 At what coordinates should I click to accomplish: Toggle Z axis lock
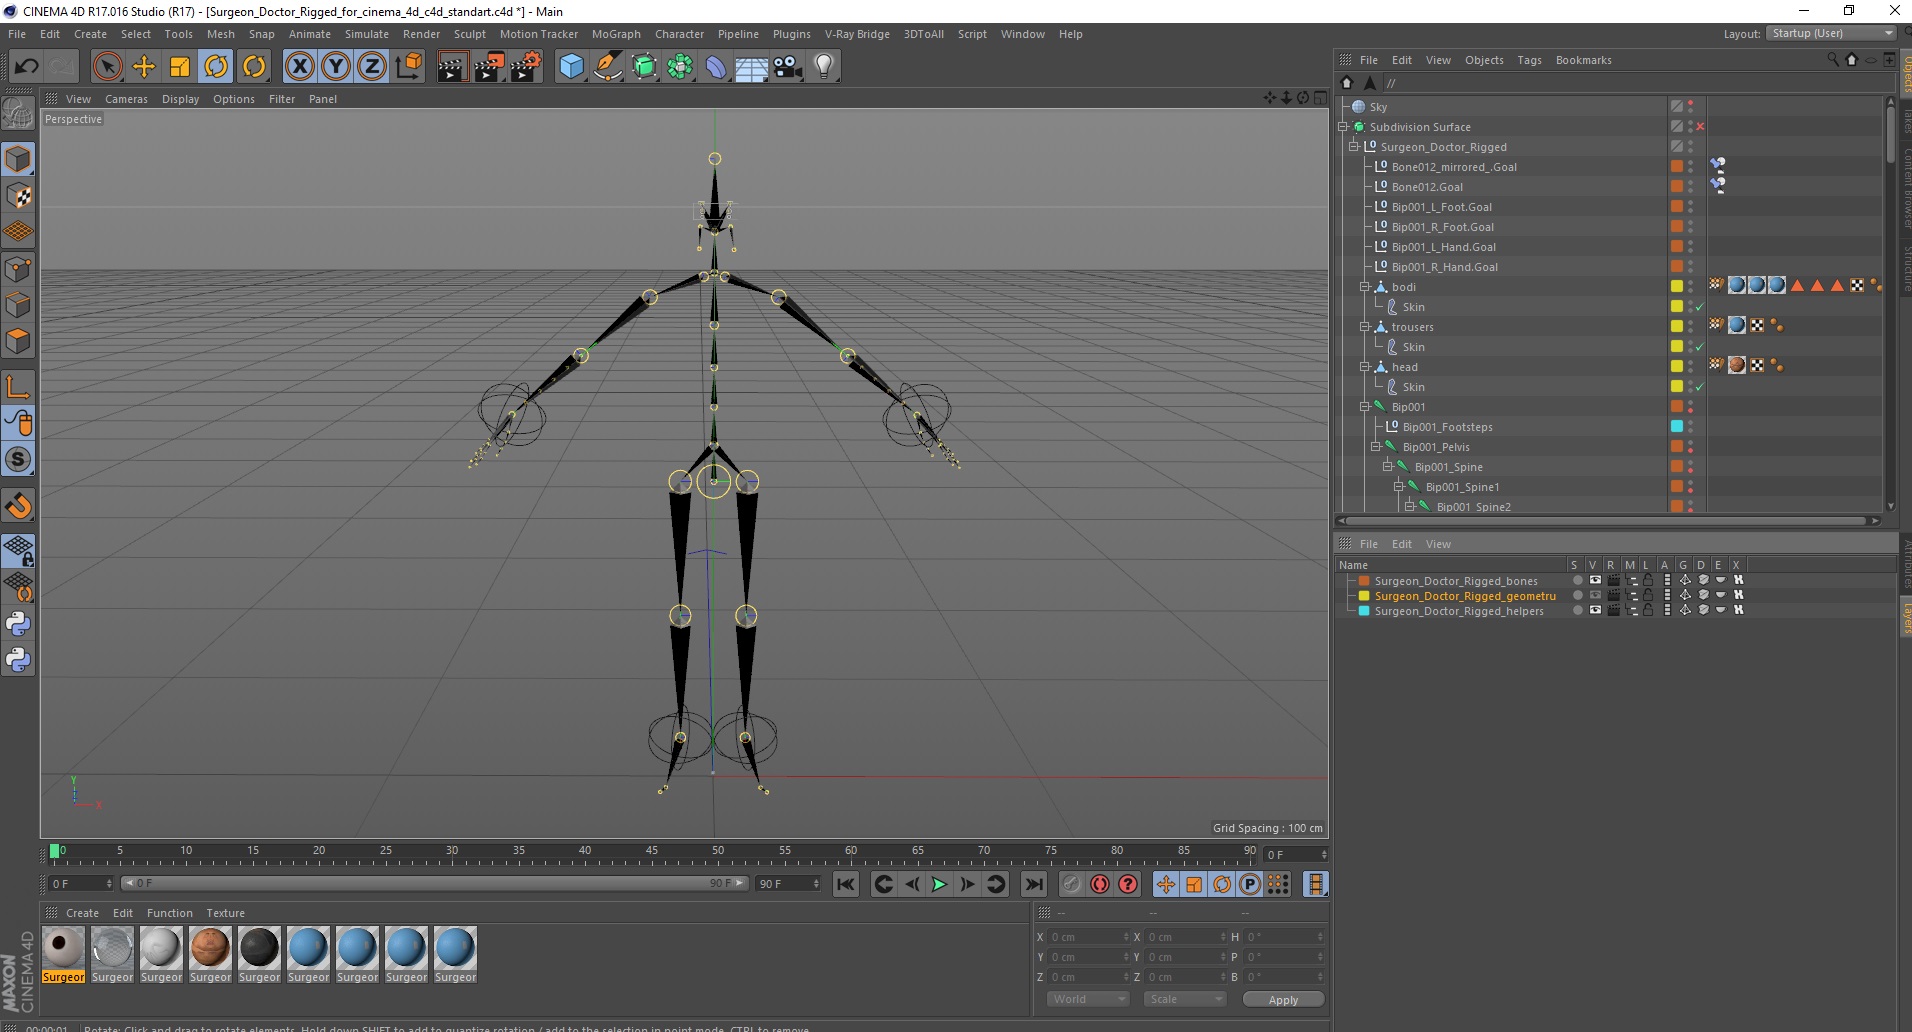point(372,67)
